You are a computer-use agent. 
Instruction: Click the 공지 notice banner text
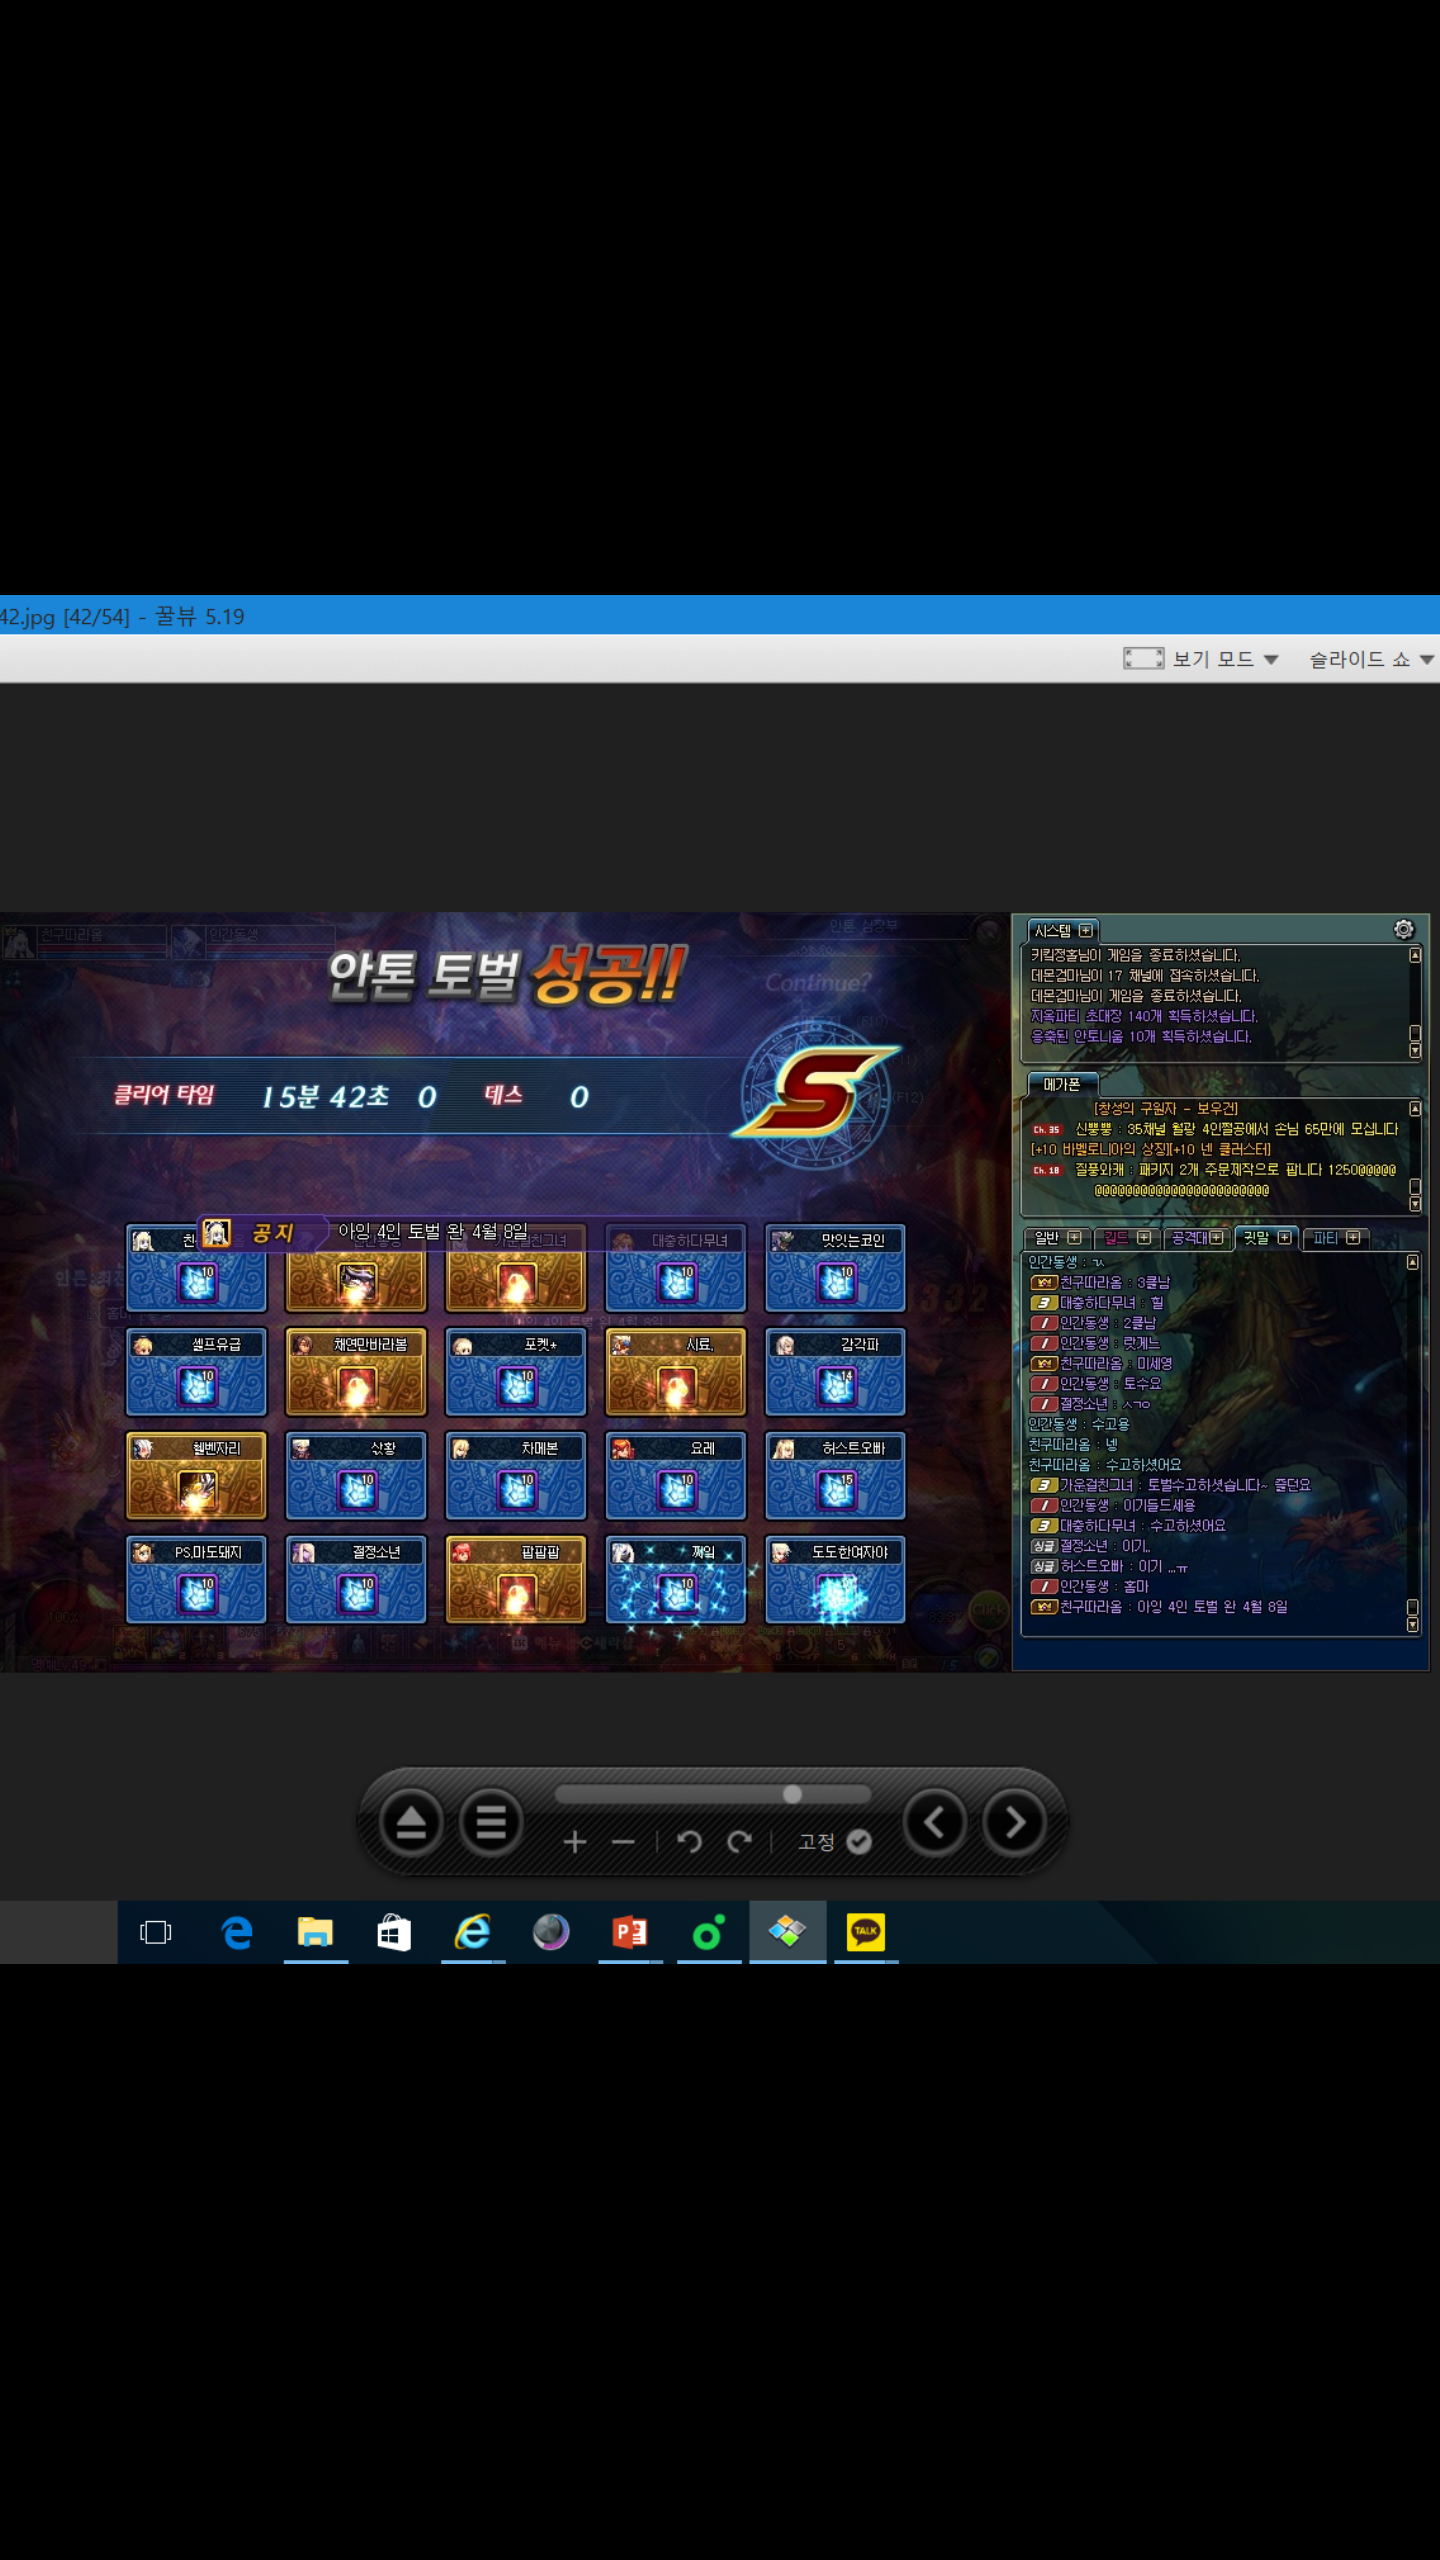point(272,1233)
